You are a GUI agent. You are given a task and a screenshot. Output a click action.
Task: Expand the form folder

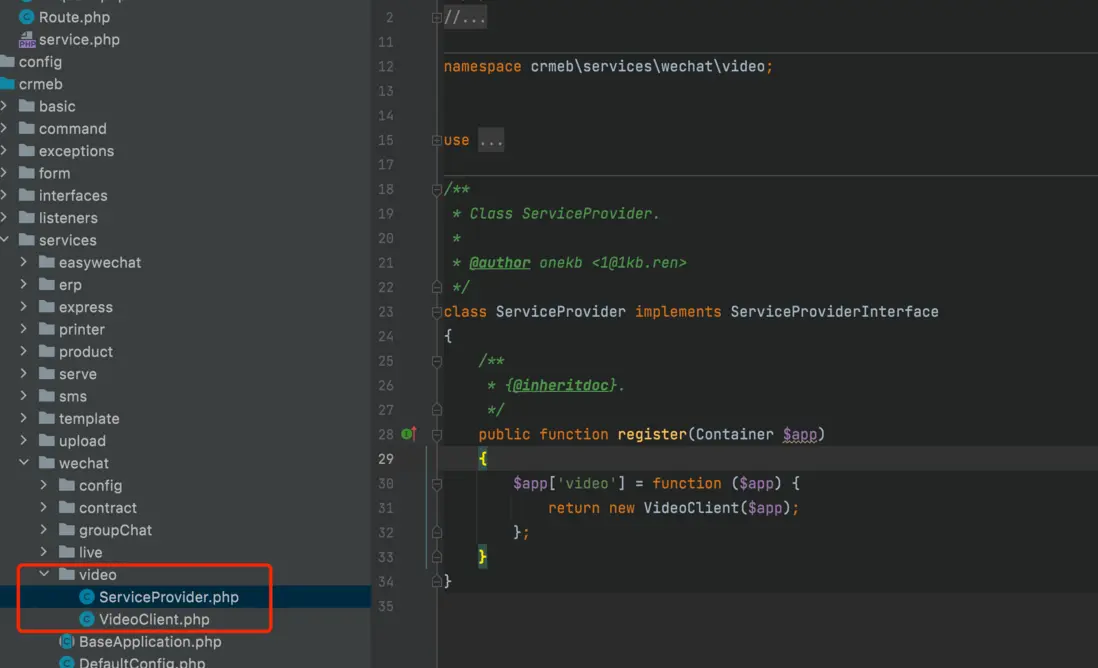coord(4,173)
